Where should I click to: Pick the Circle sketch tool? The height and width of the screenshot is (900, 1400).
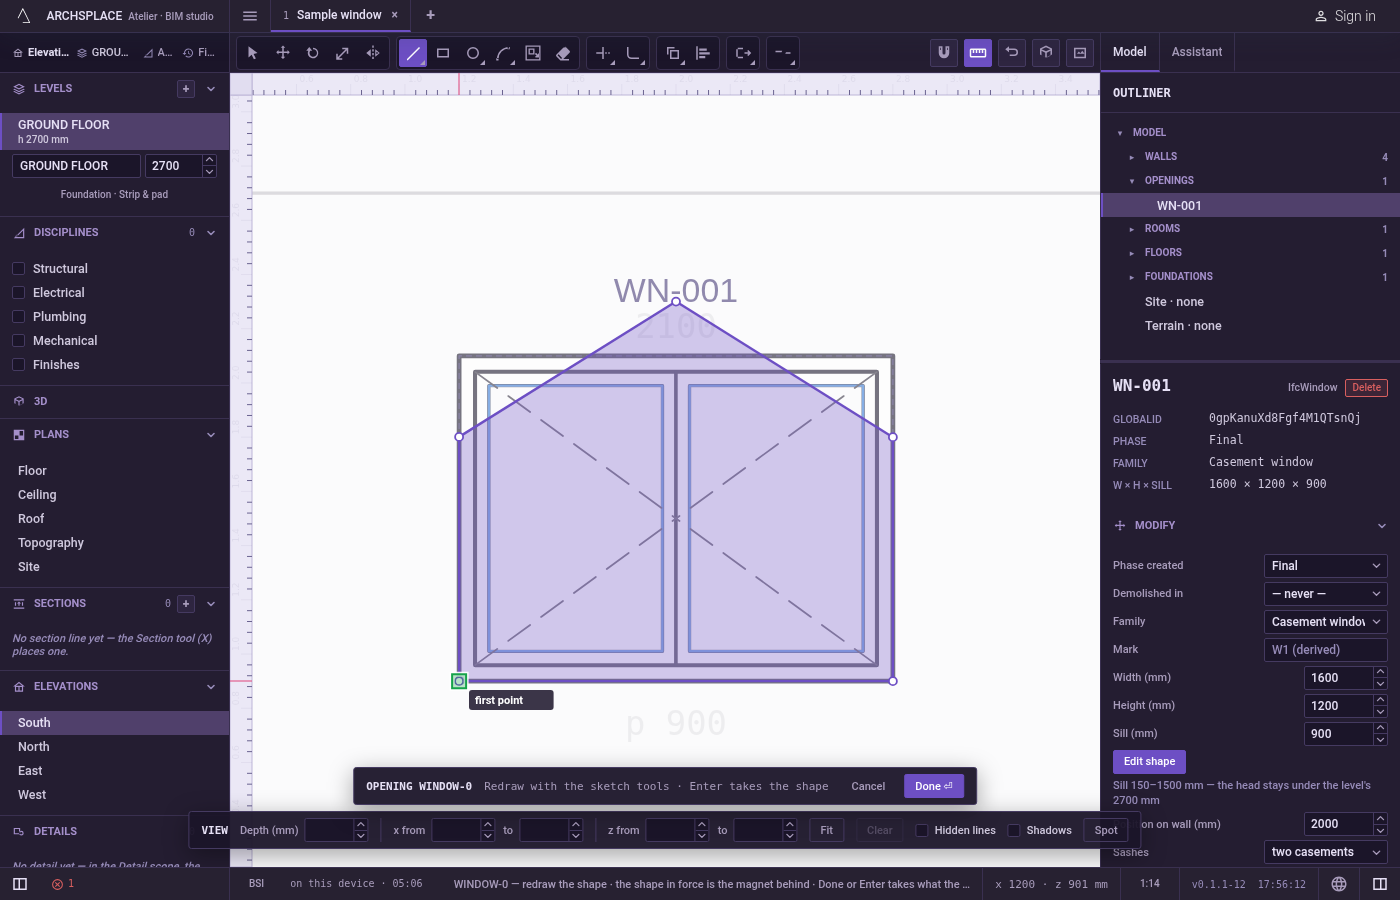(473, 53)
